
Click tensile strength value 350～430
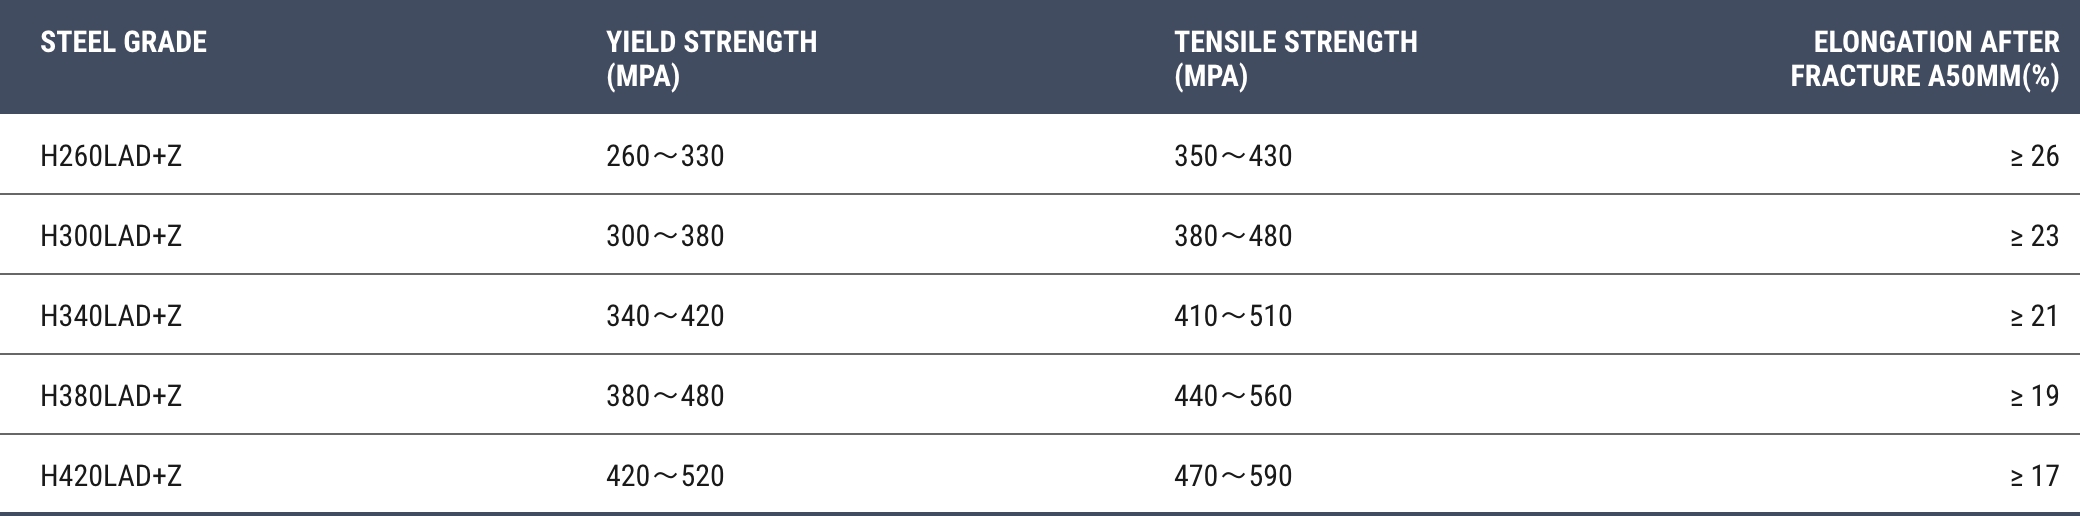click(1233, 156)
